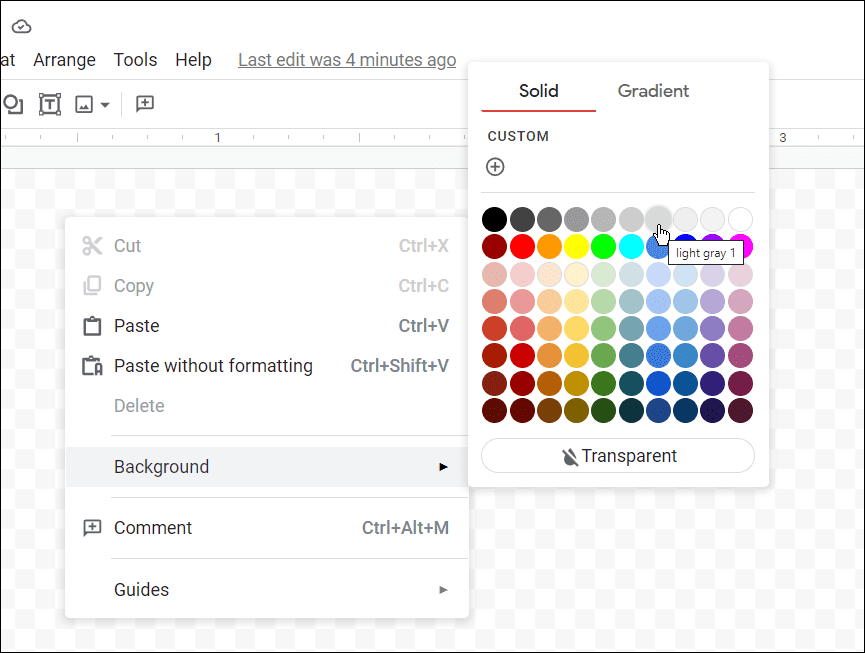This screenshot has width=865, height=653.
Task: Expand the Guides submenu arrow
Action: click(x=443, y=590)
